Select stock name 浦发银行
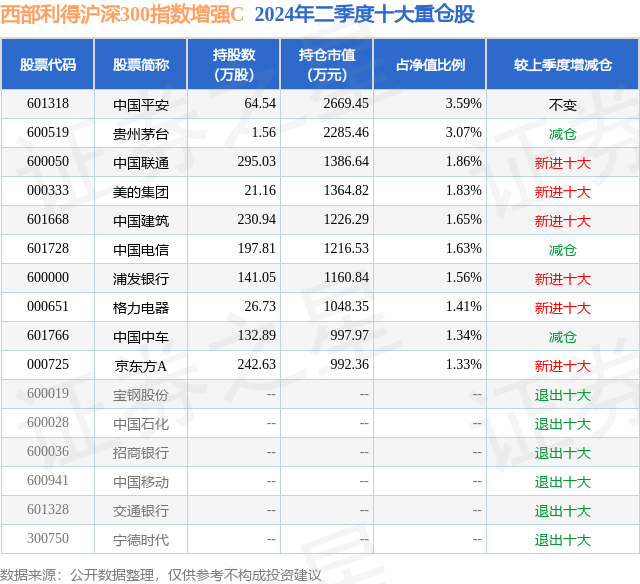The width and height of the screenshot is (640, 584). coord(141,279)
